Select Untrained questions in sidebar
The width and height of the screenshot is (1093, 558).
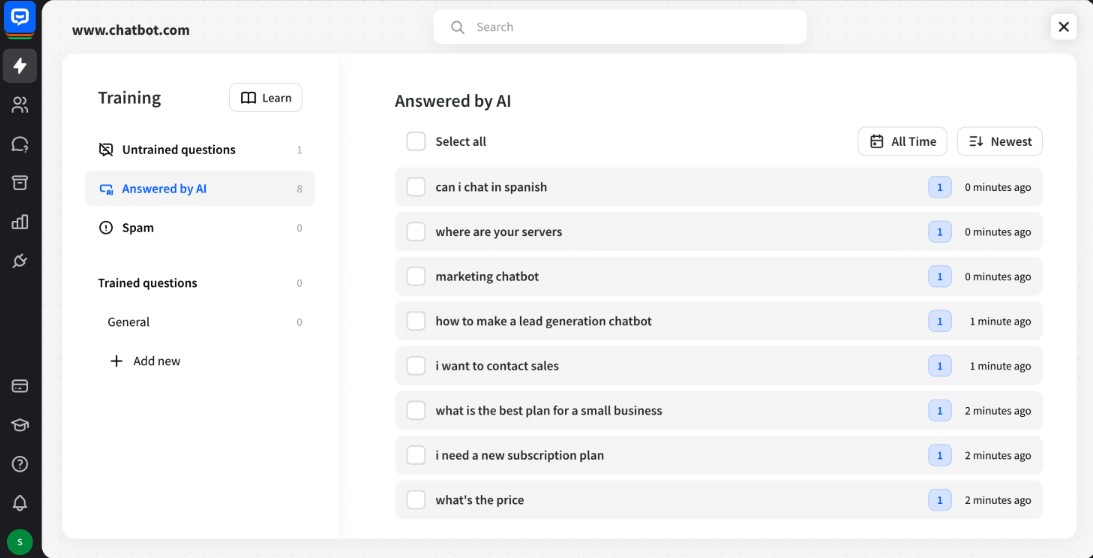200,149
